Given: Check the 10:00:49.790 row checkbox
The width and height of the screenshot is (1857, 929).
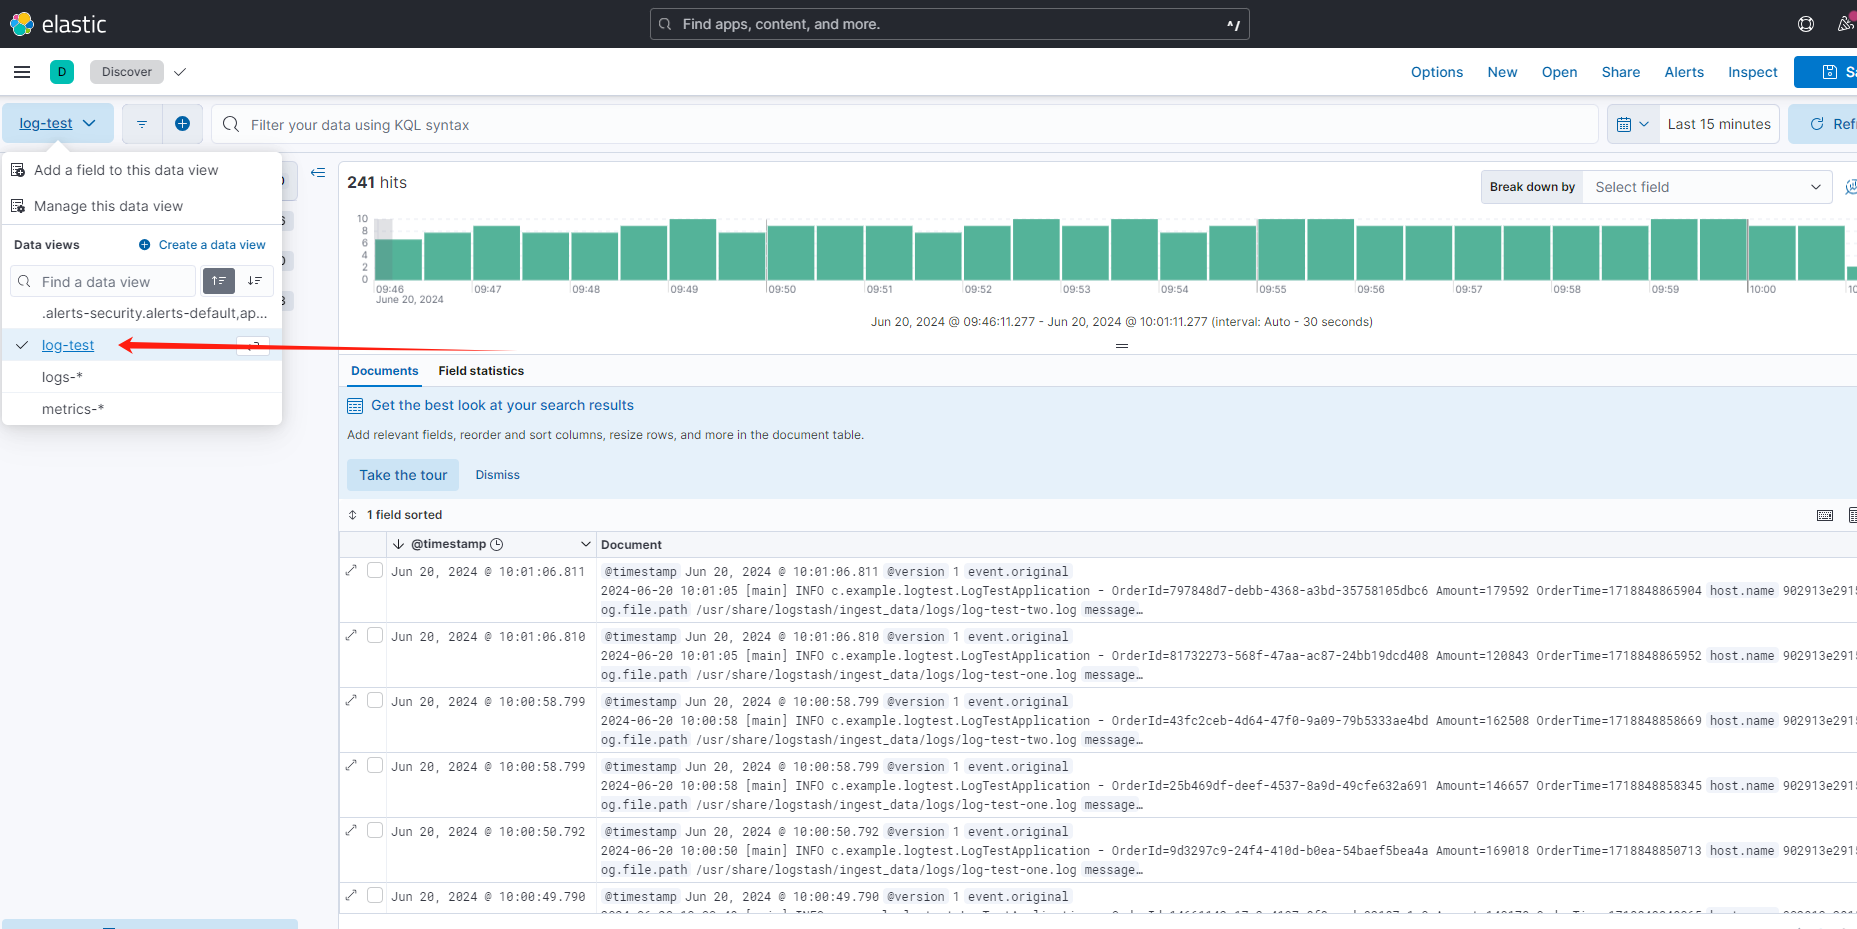Looking at the screenshot, I should [375, 895].
